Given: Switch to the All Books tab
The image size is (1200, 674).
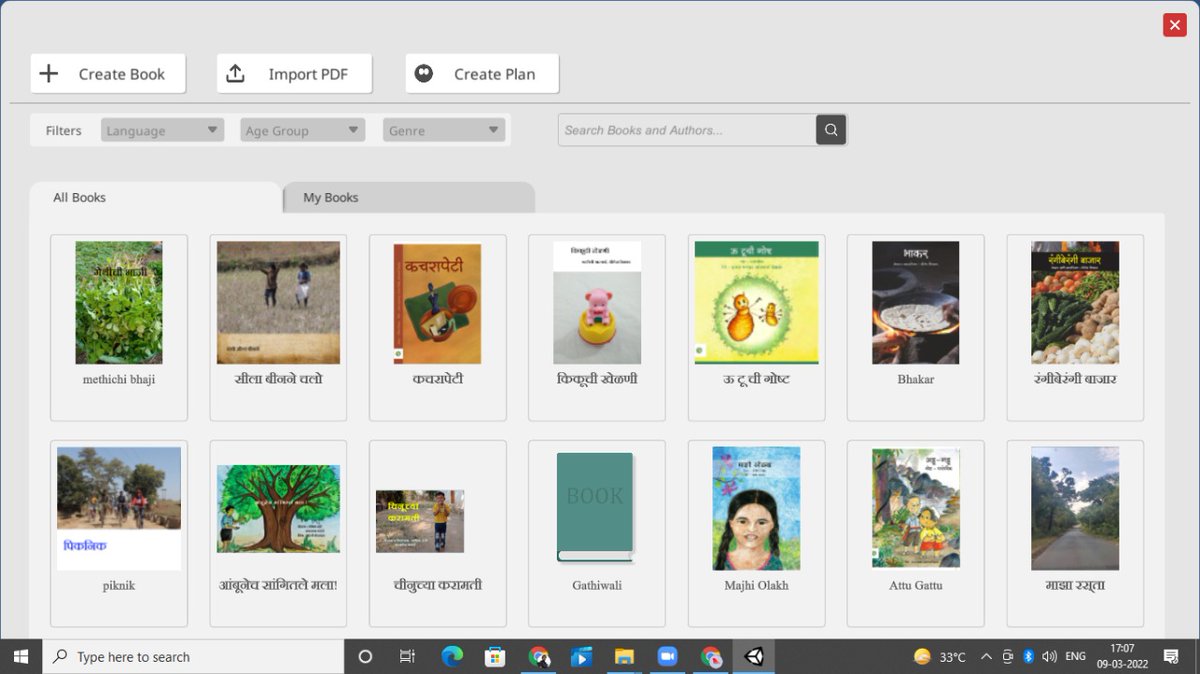Looking at the screenshot, I should tap(155, 197).
